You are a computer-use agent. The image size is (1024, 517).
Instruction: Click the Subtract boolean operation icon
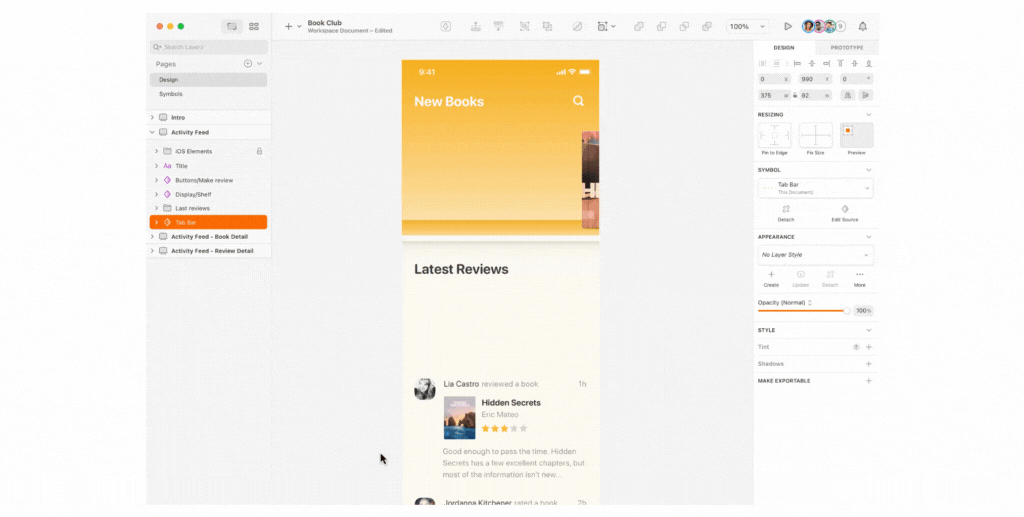coord(662,27)
